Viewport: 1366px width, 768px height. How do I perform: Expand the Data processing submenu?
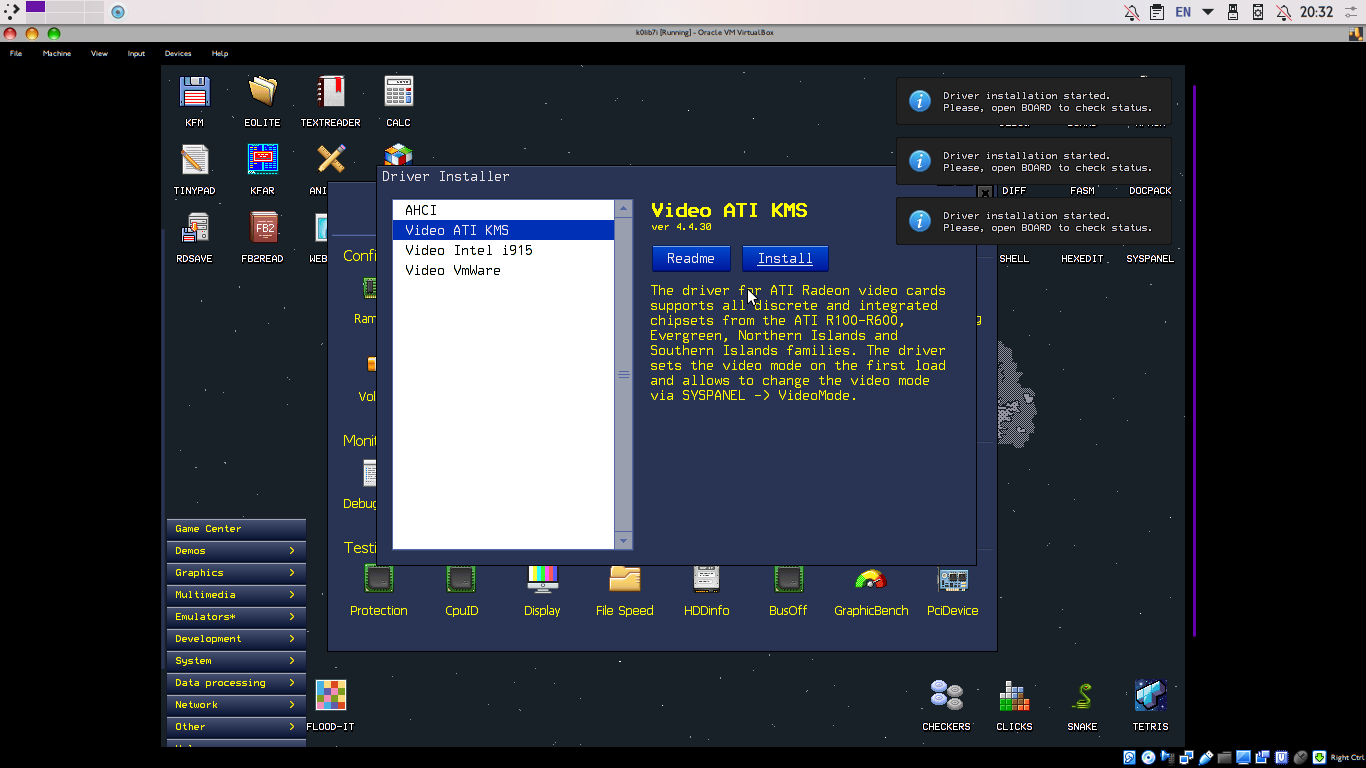(x=236, y=683)
